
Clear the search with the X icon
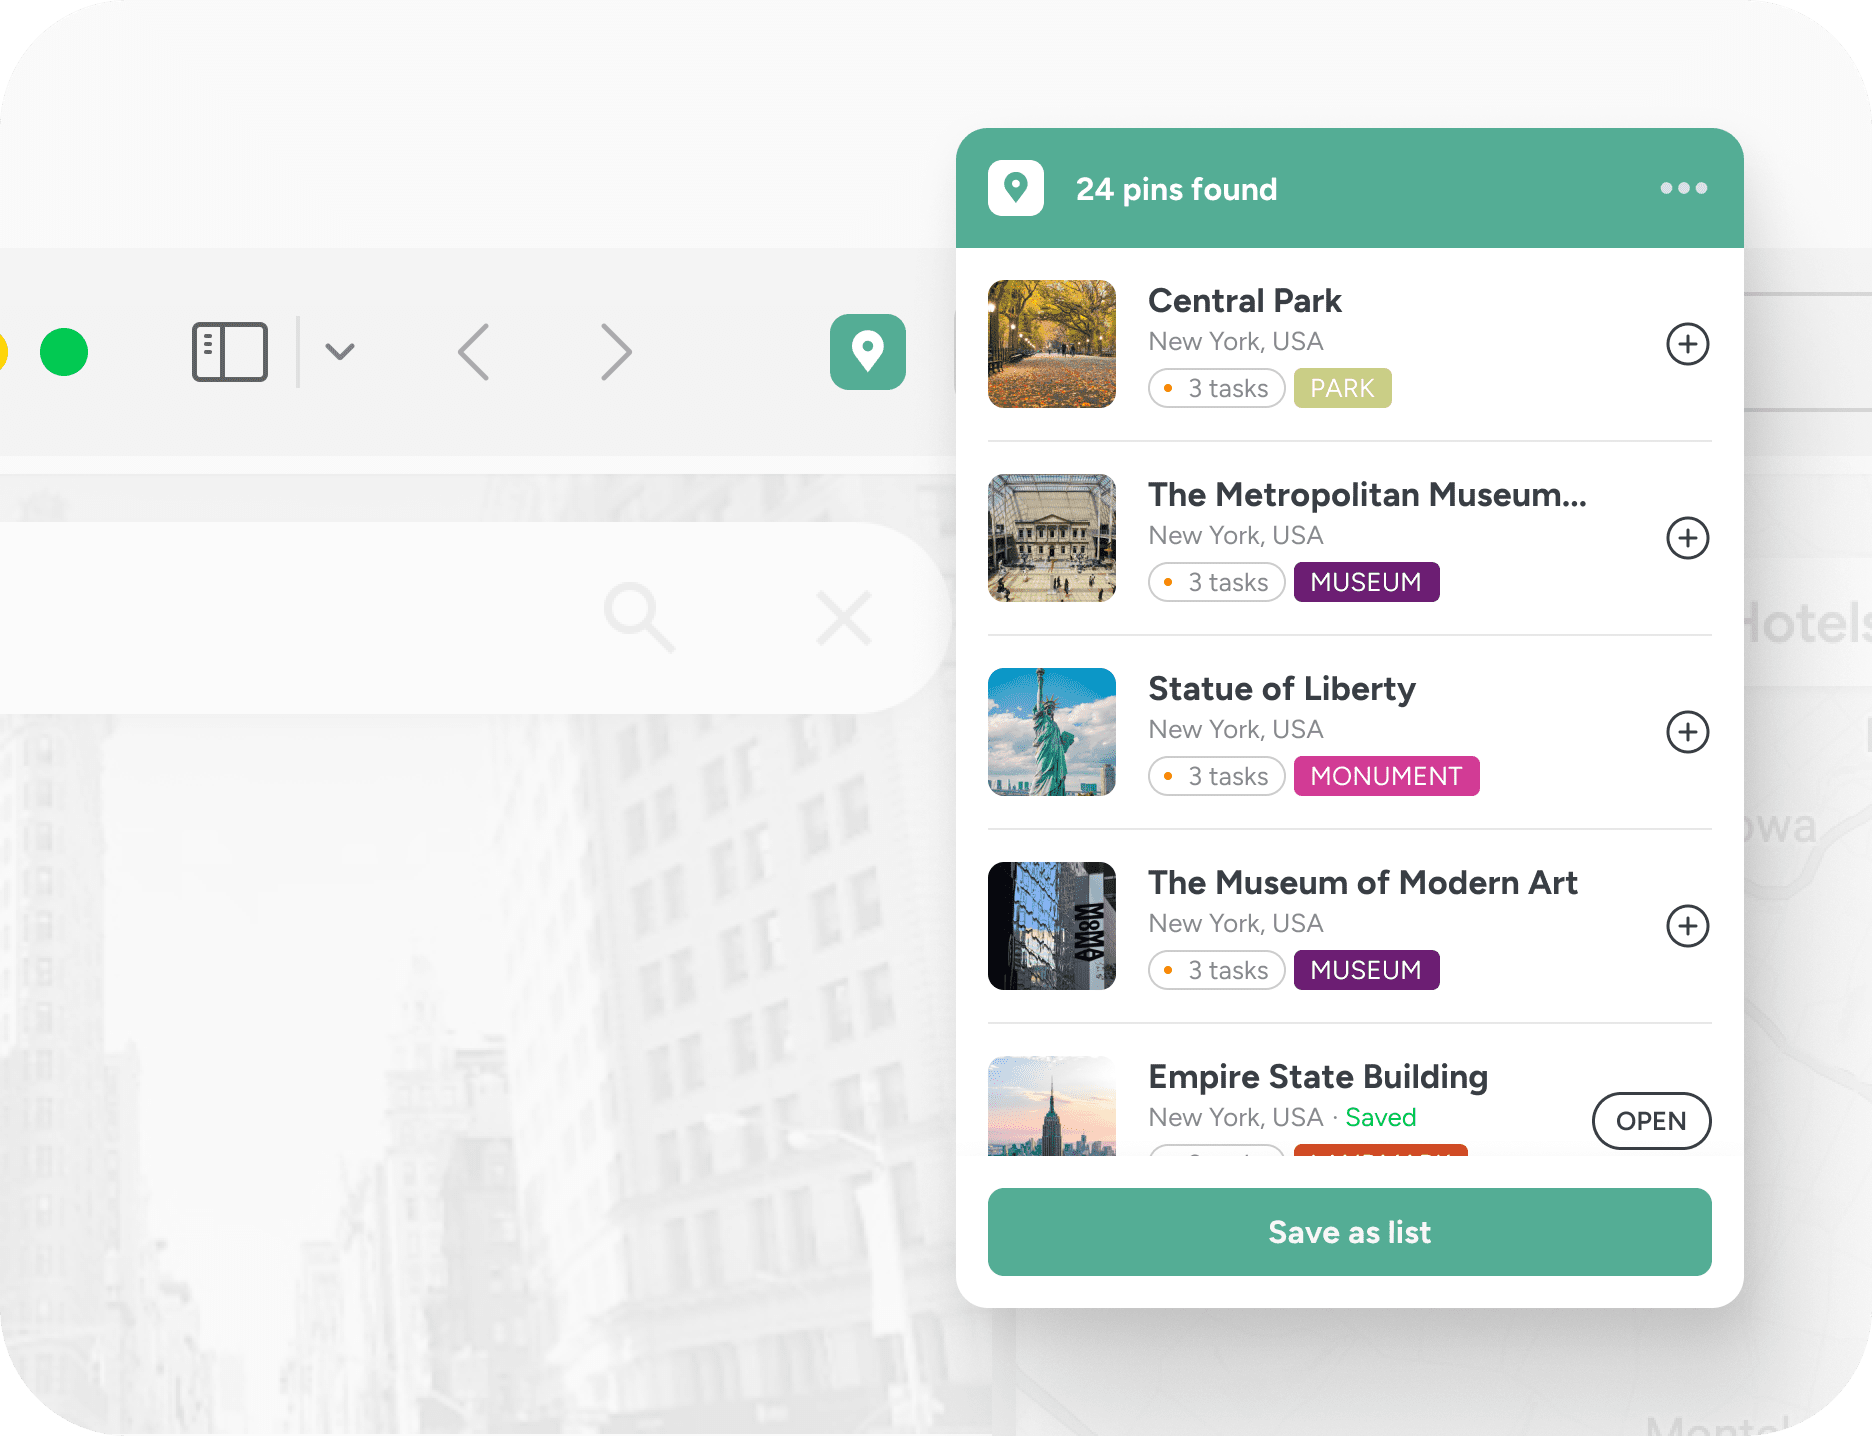(x=844, y=618)
